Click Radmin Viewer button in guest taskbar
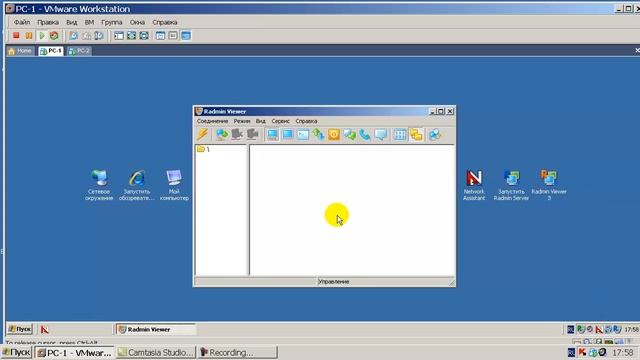Viewport: 640px width, 360px height. (x=156, y=329)
